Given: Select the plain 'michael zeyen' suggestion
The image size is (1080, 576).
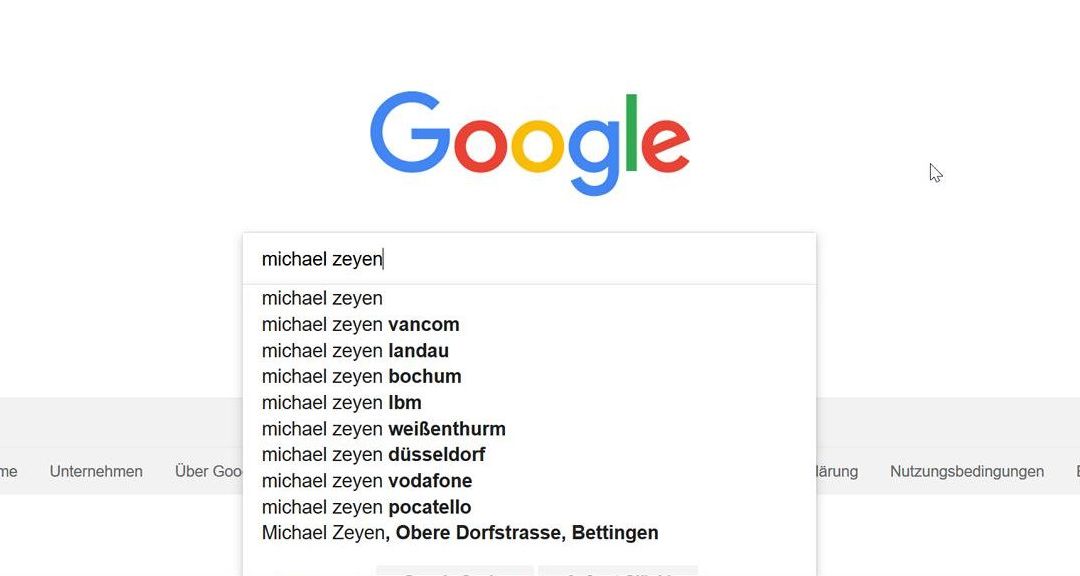Looking at the screenshot, I should coord(530,298).
